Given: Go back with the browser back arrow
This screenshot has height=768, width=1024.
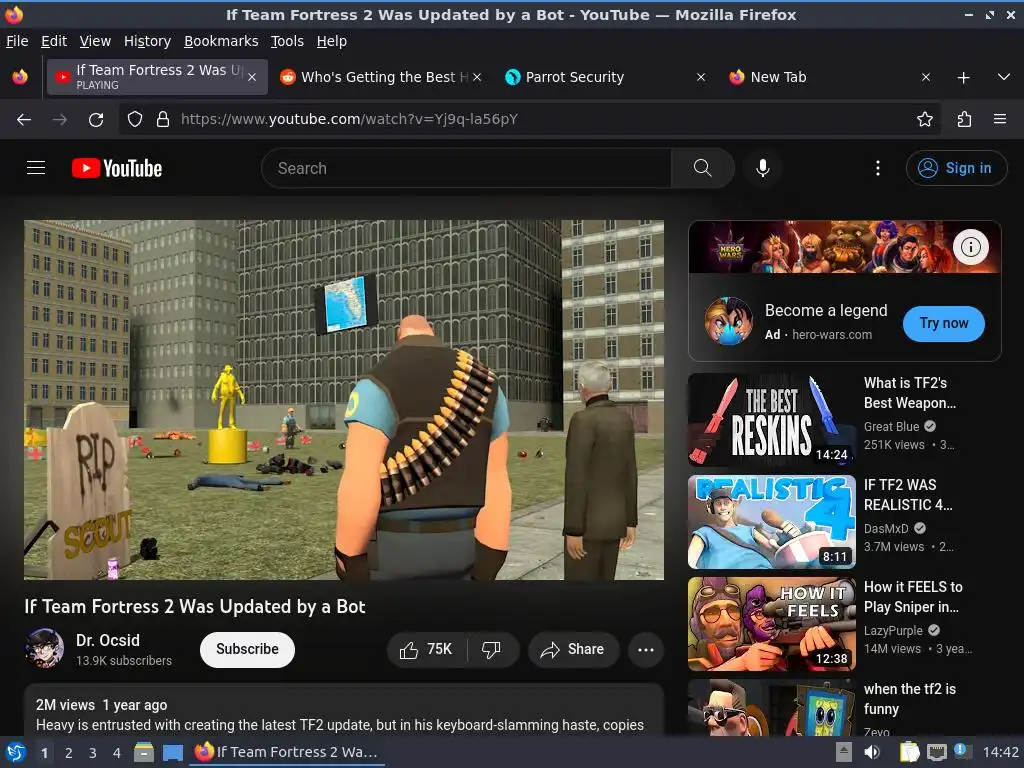Looking at the screenshot, I should (24, 120).
